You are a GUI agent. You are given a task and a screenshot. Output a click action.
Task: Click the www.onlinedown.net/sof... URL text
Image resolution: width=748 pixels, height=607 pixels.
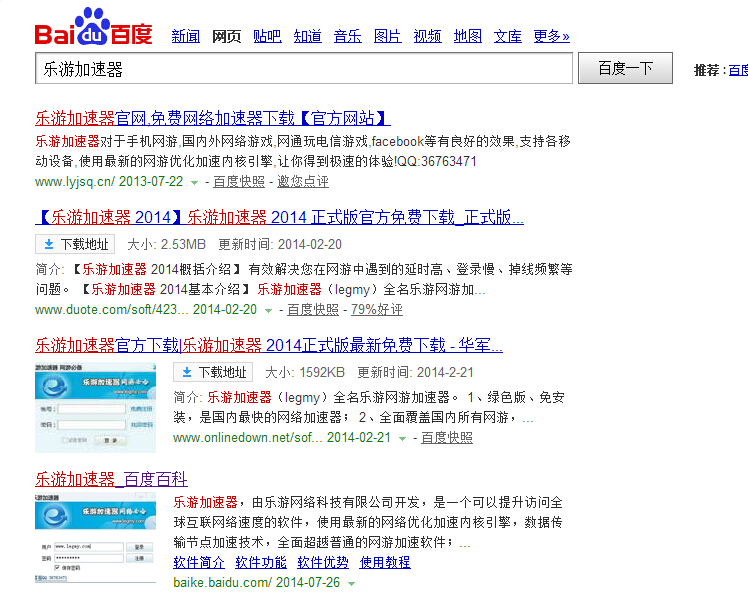point(248,438)
